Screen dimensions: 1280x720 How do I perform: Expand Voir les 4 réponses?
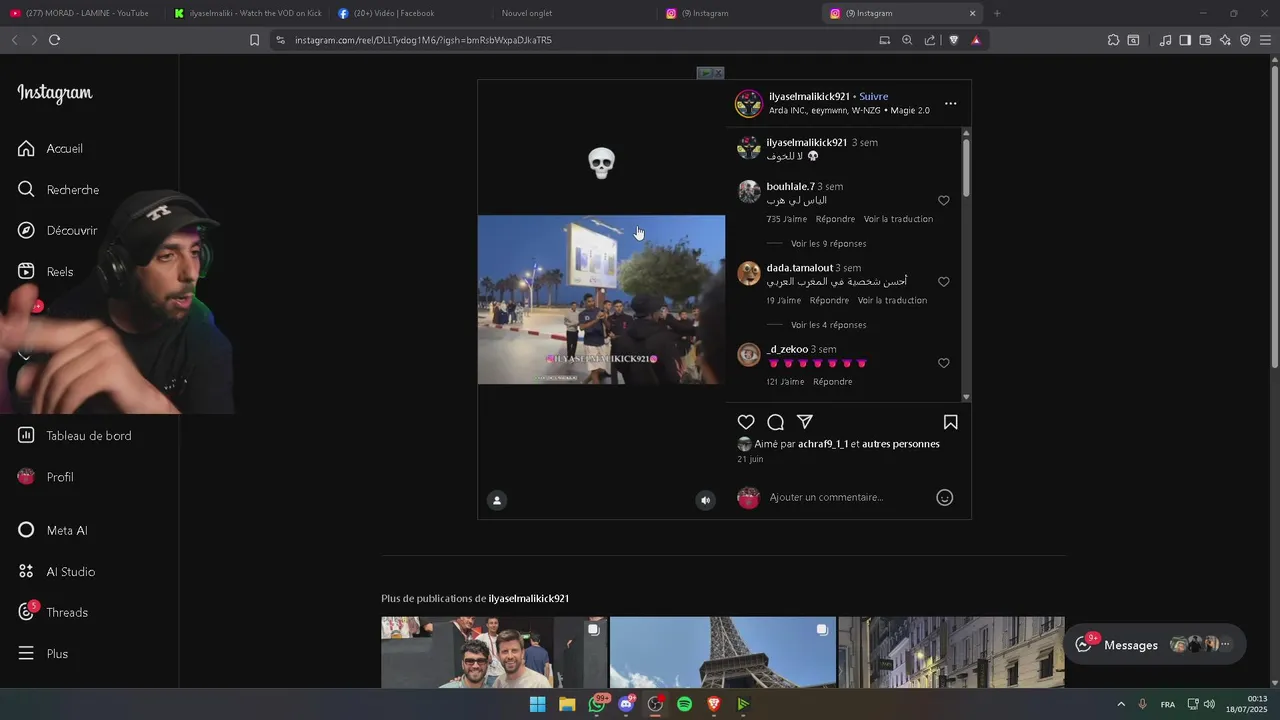pyautogui.click(x=828, y=325)
